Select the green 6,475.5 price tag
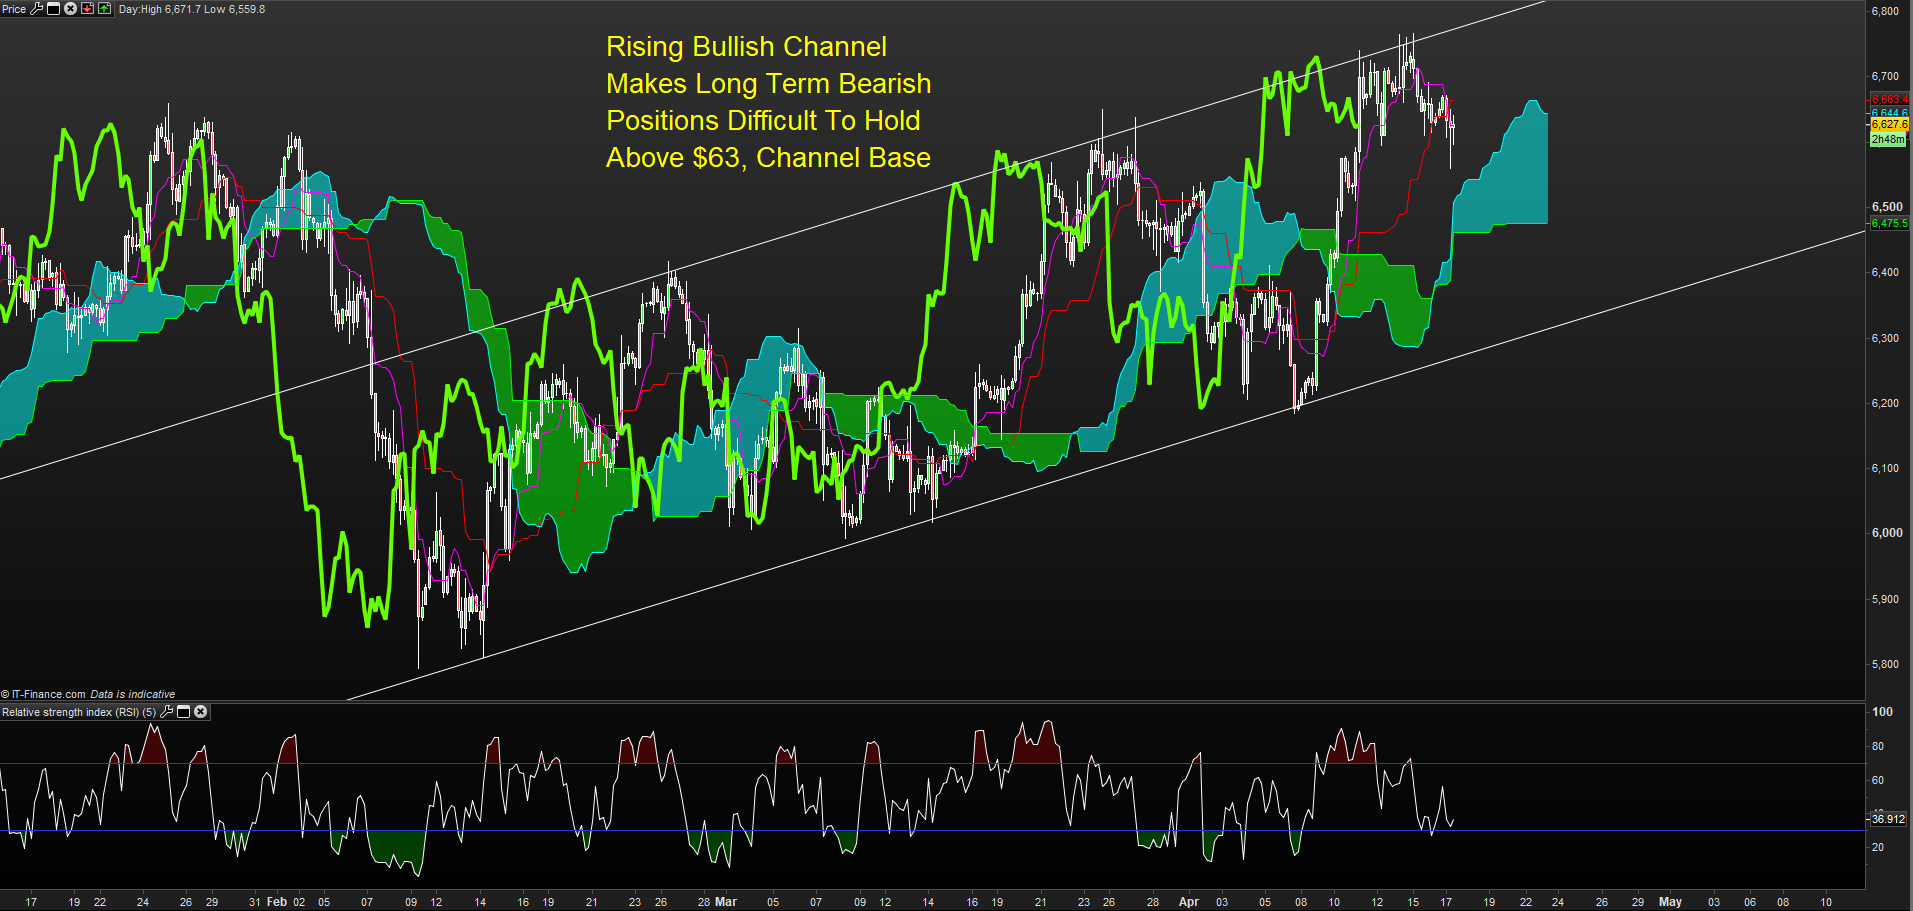Image resolution: width=1913 pixels, height=911 pixels. click(1889, 223)
